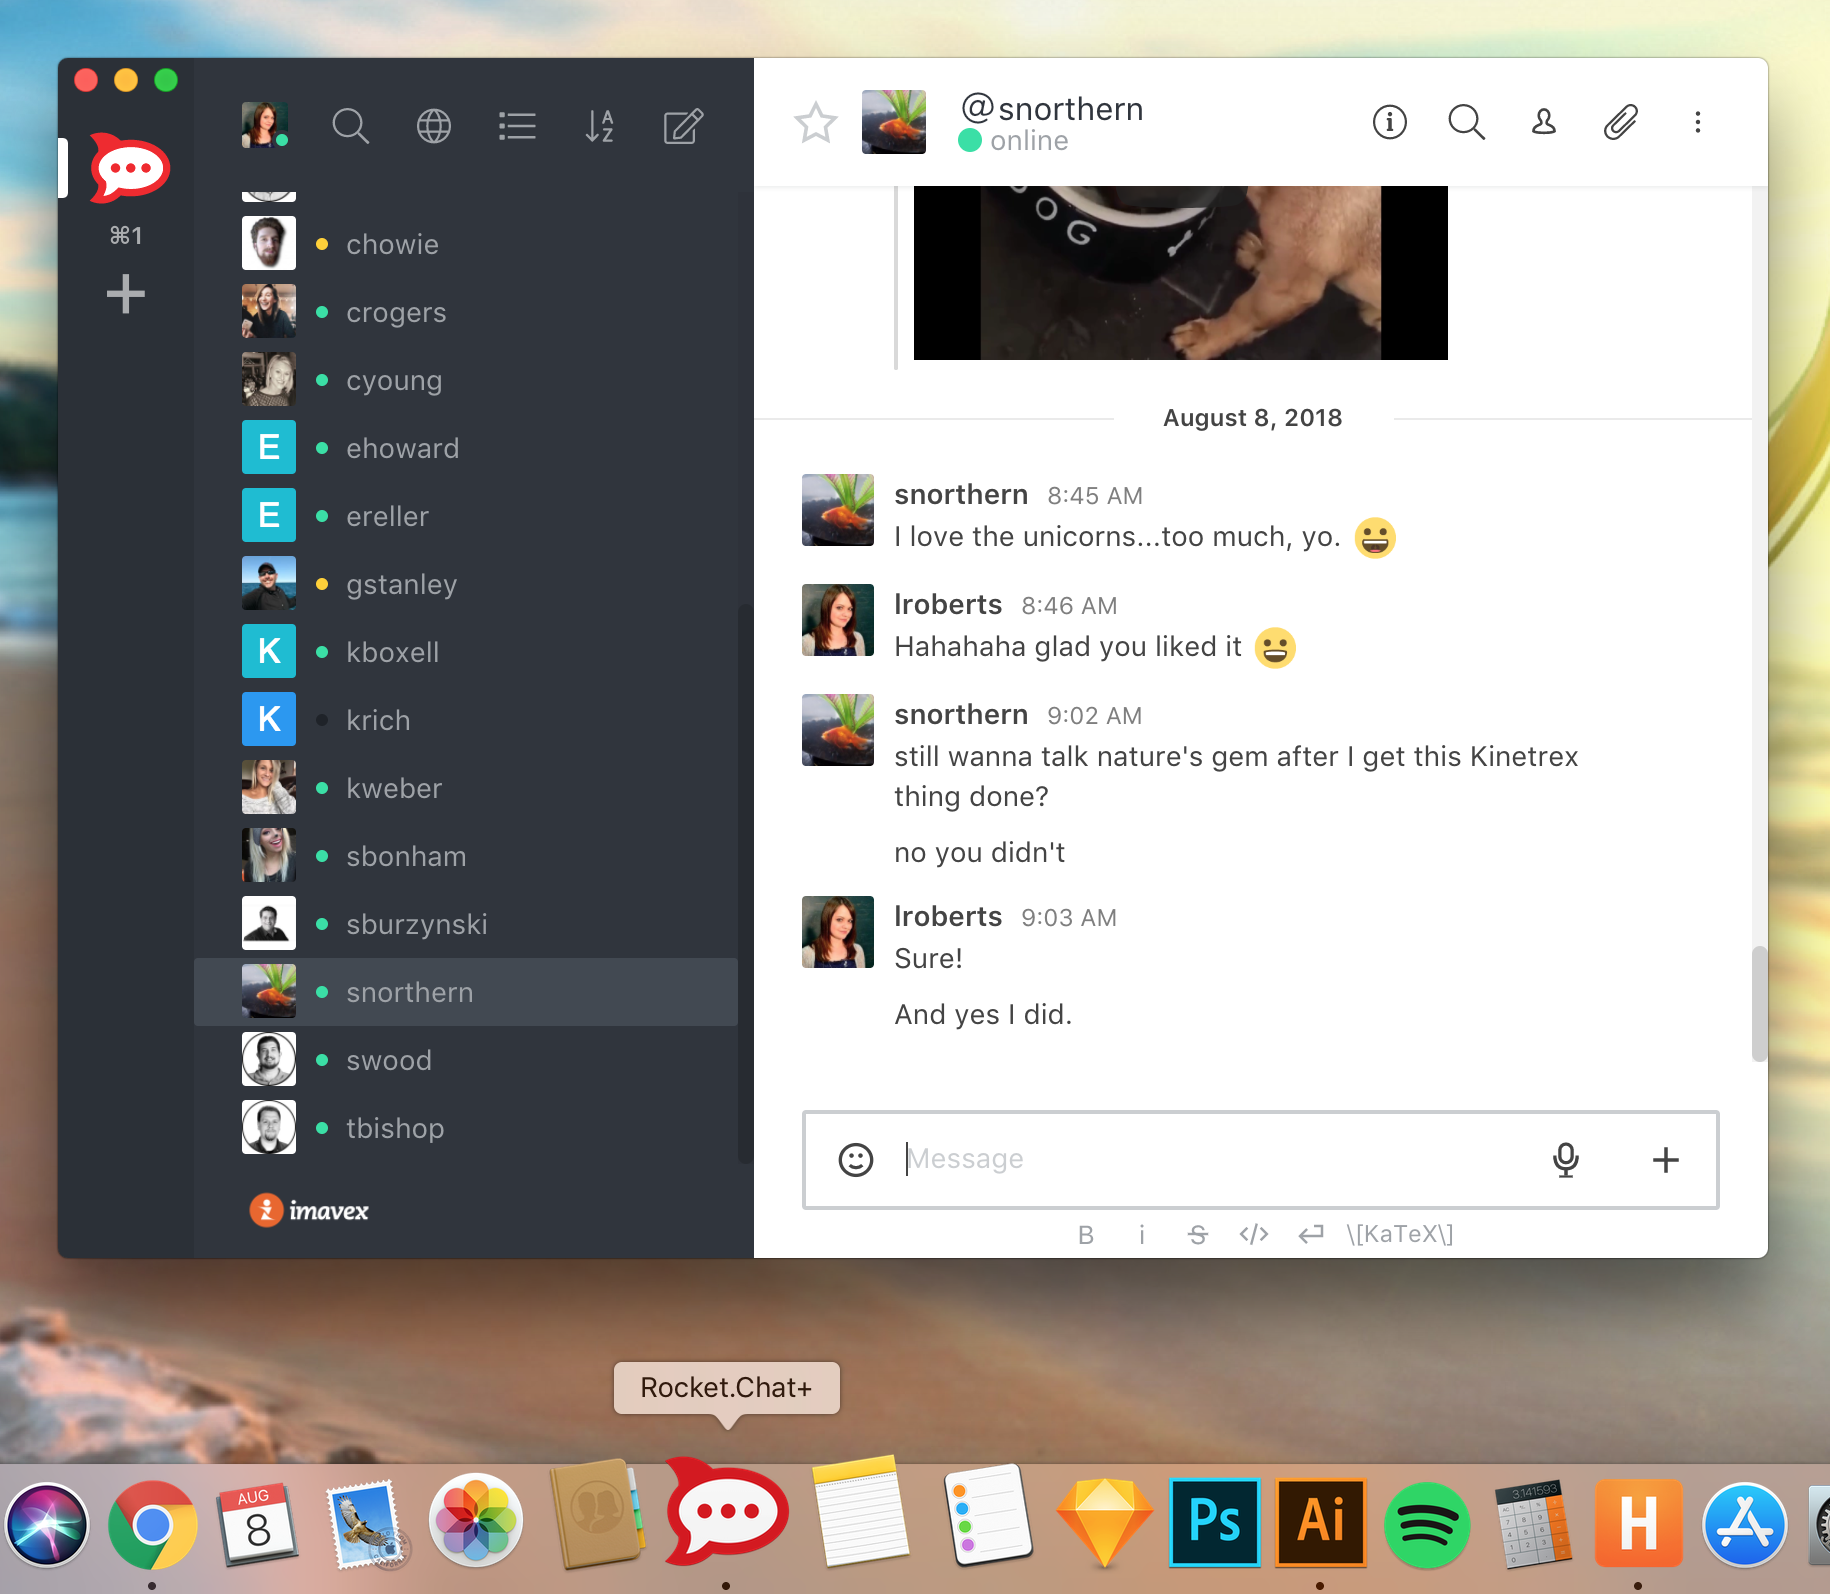The width and height of the screenshot is (1830, 1594).
Task: Click the chat messages scrollbar
Action: (x=1759, y=1003)
